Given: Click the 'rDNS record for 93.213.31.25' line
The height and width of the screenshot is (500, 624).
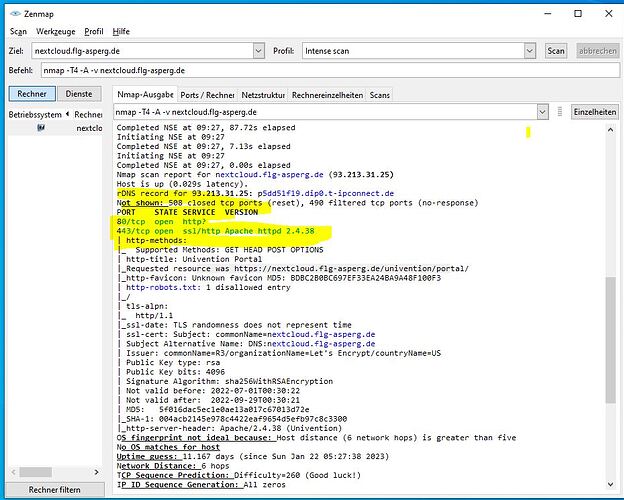Looking at the screenshot, I should coord(255,193).
